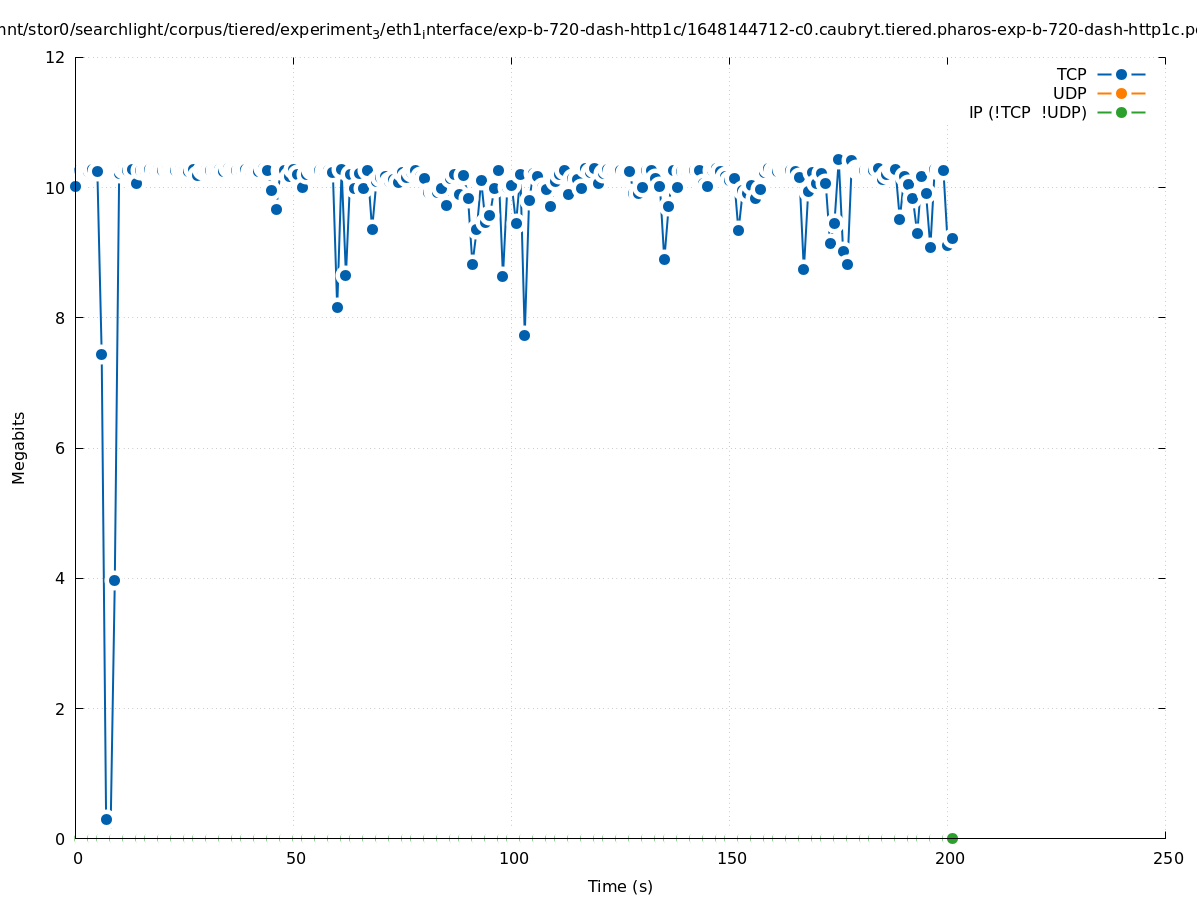Select the UDP legend label text

1069,93
